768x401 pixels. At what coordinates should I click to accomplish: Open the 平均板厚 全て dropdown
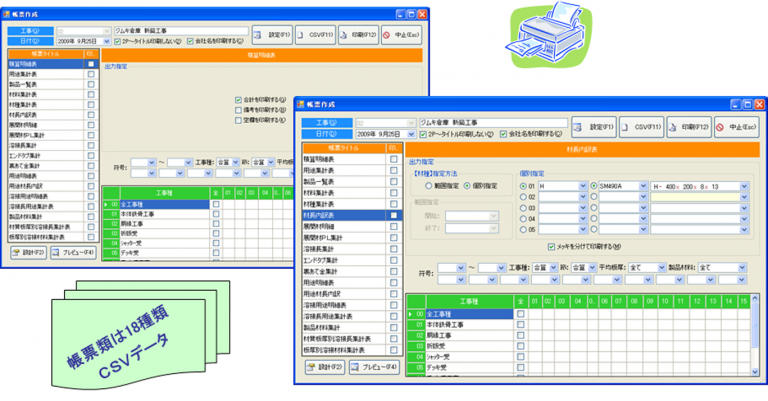coord(662,268)
